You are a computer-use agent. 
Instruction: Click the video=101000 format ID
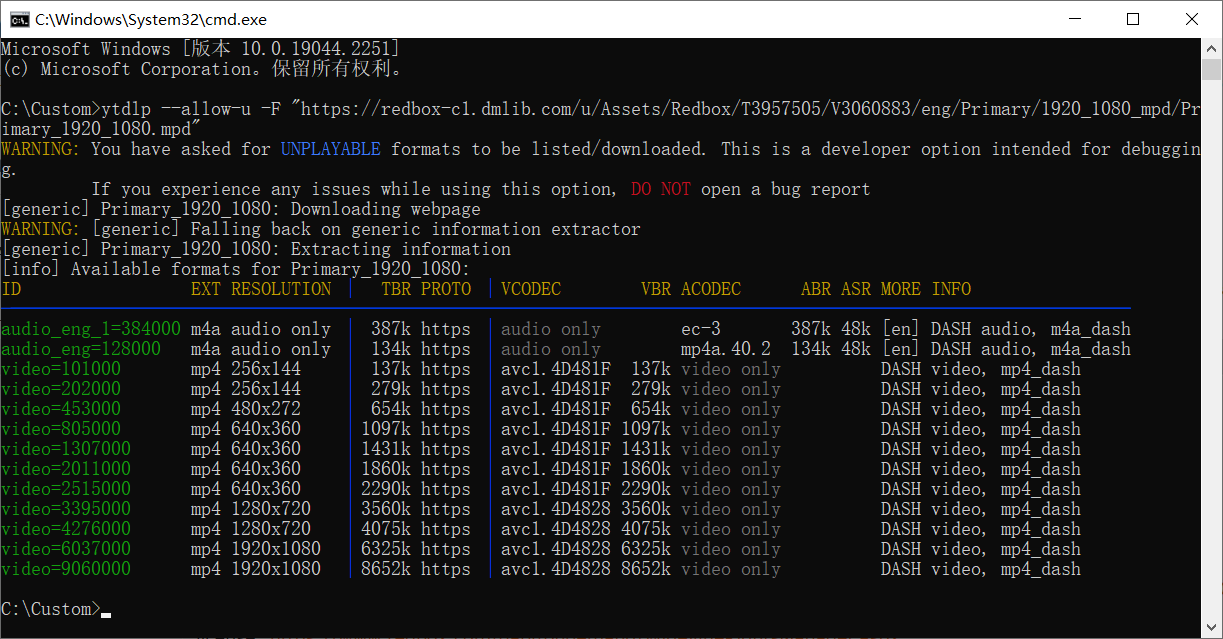pyautogui.click(x=61, y=369)
